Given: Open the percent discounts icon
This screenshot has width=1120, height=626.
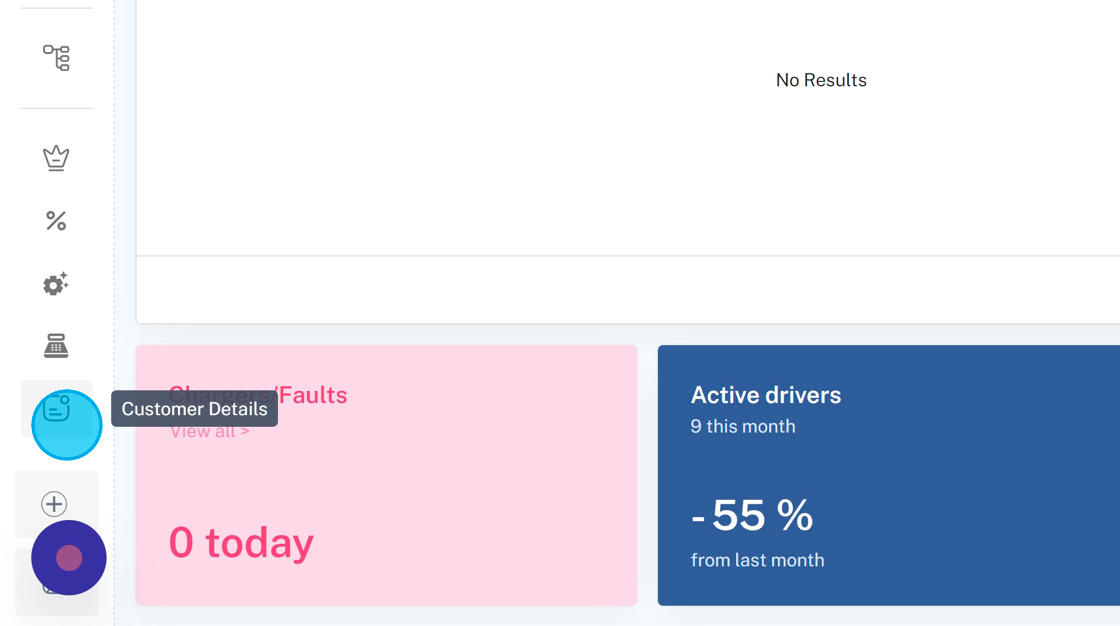Looking at the screenshot, I should pos(56,221).
